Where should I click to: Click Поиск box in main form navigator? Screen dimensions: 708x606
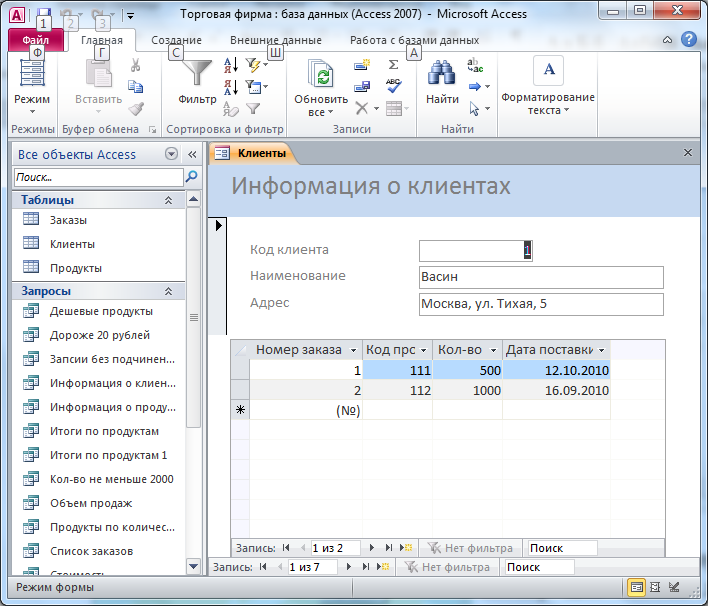click(x=539, y=567)
